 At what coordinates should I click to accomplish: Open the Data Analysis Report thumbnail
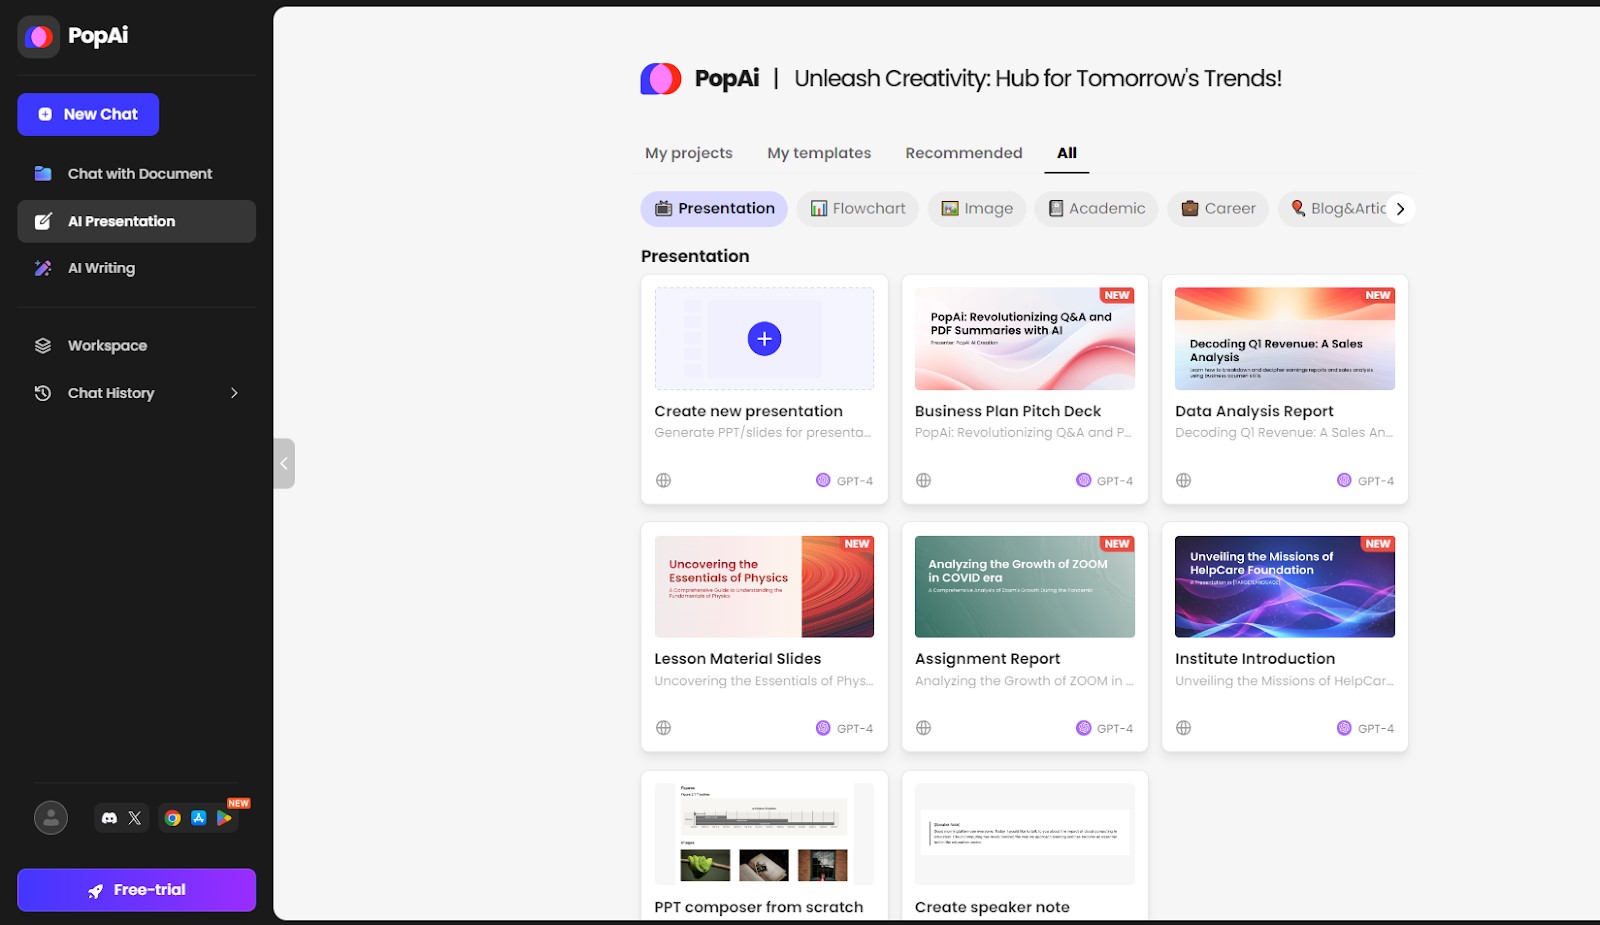[x=1284, y=339]
